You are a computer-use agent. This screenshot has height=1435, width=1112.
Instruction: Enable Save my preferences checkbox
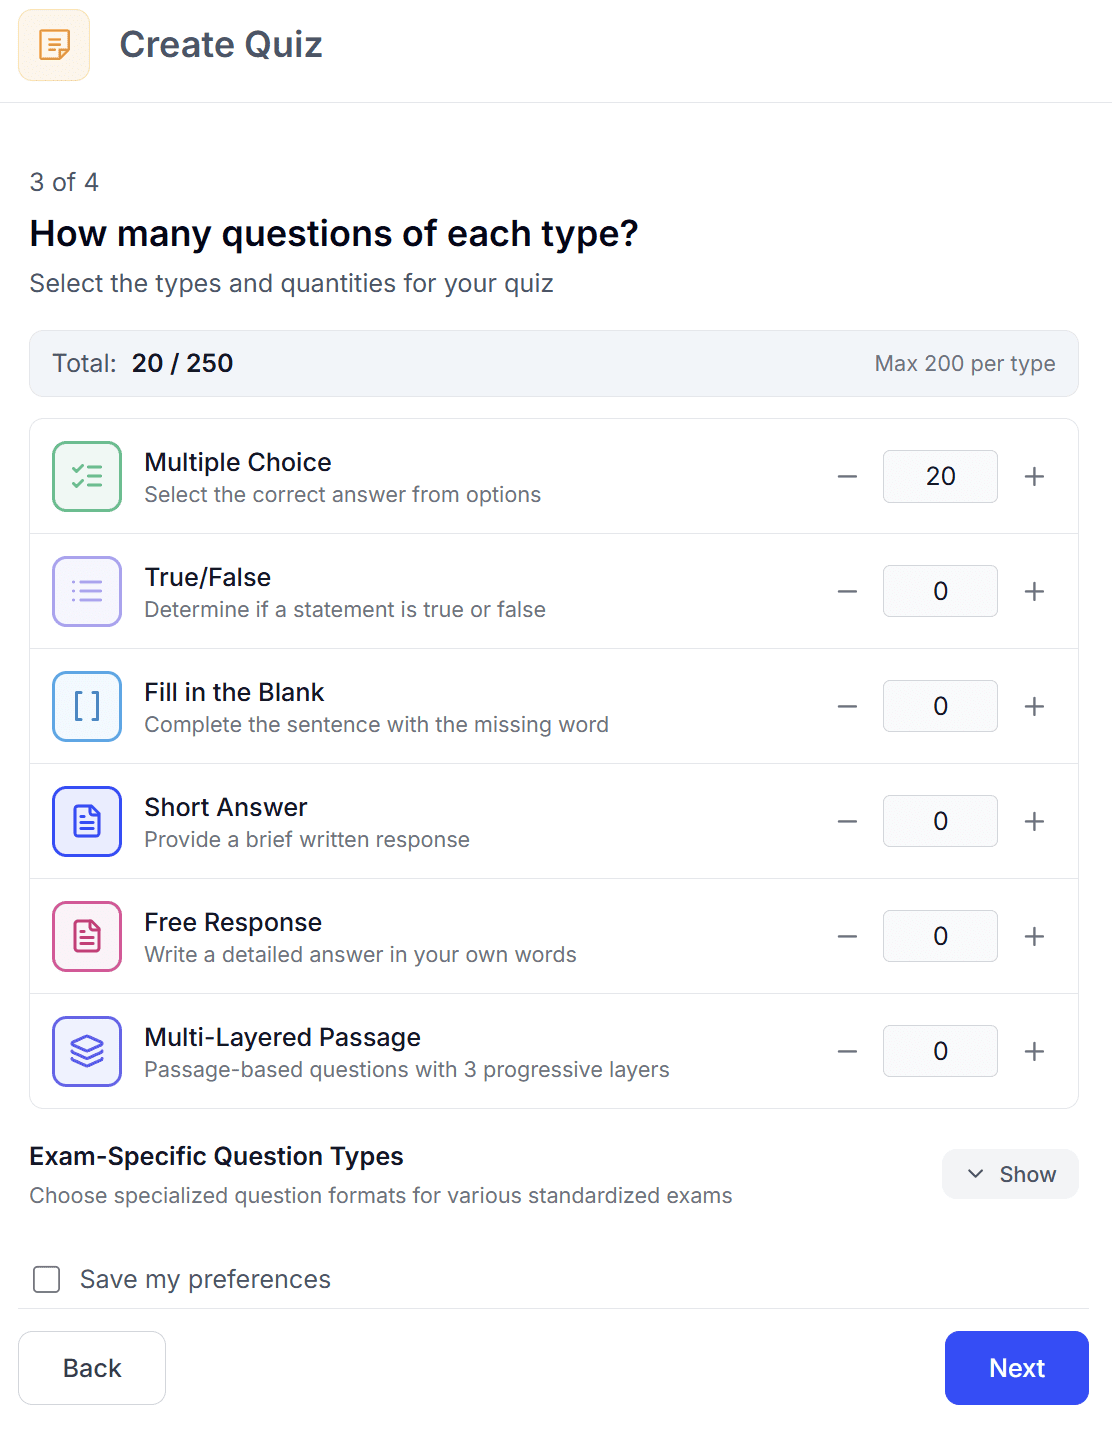pyautogui.click(x=47, y=1279)
